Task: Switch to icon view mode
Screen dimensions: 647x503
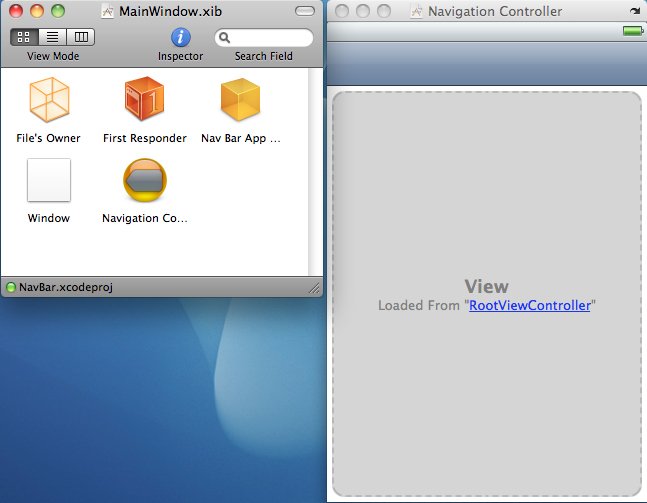Action: (x=24, y=37)
